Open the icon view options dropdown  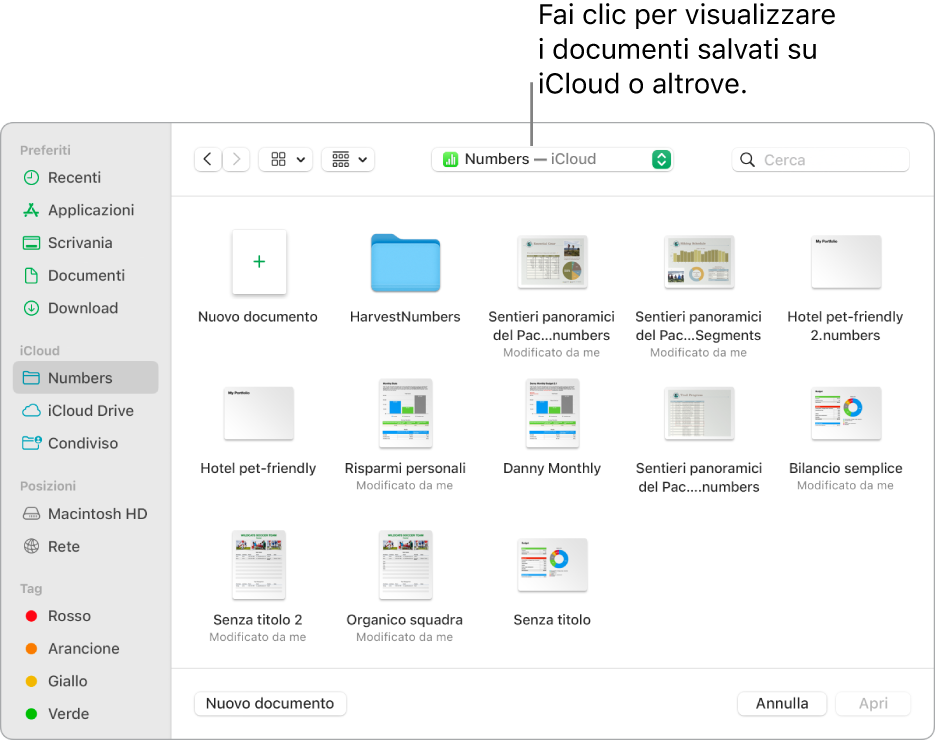point(285,159)
